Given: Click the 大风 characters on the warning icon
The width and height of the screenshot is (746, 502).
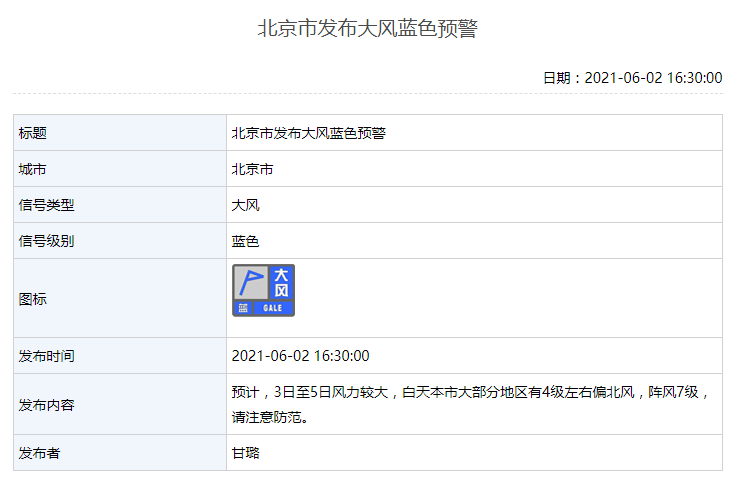Looking at the screenshot, I should [281, 282].
